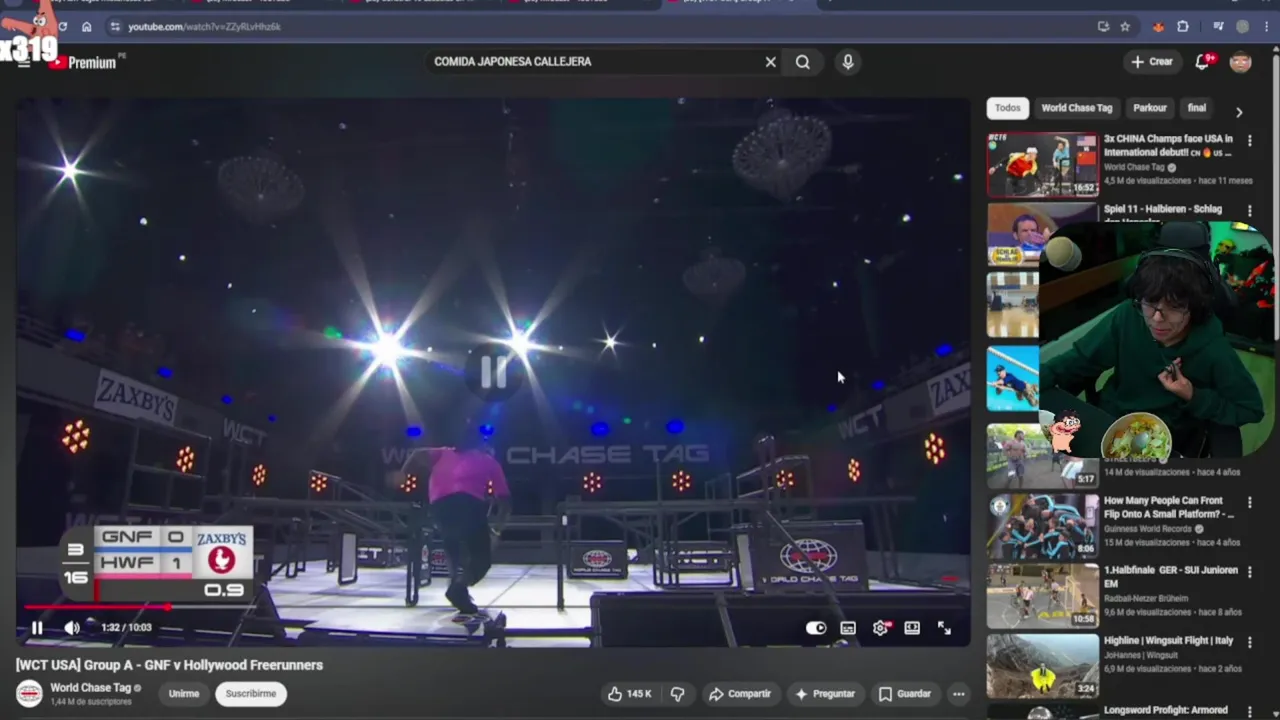1280x720 pixels.
Task: Bookmark this page with the star
Action: click(1125, 27)
